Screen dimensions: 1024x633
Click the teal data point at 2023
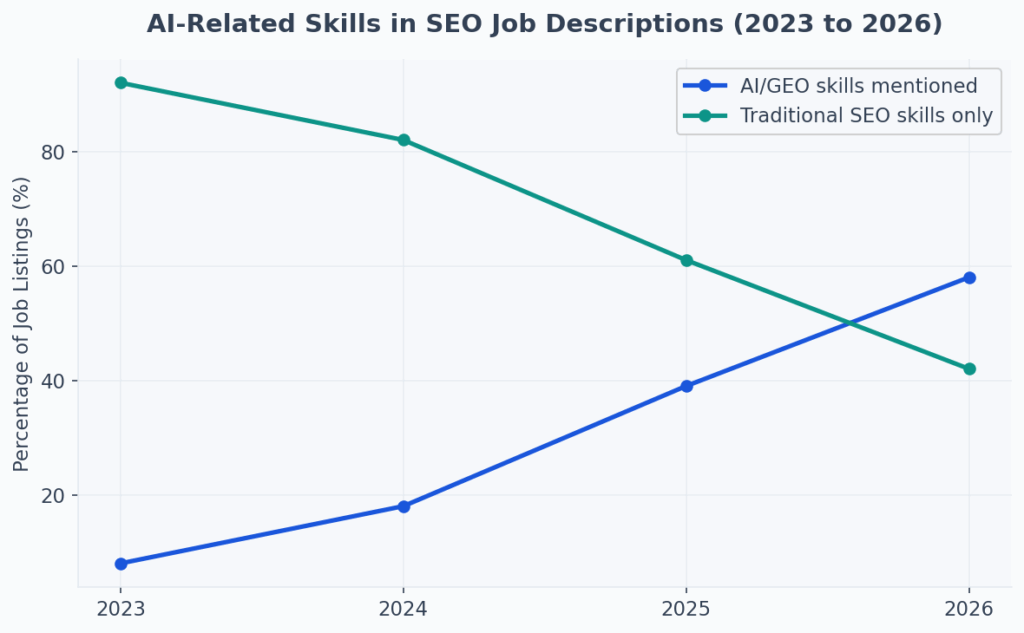click(x=121, y=83)
